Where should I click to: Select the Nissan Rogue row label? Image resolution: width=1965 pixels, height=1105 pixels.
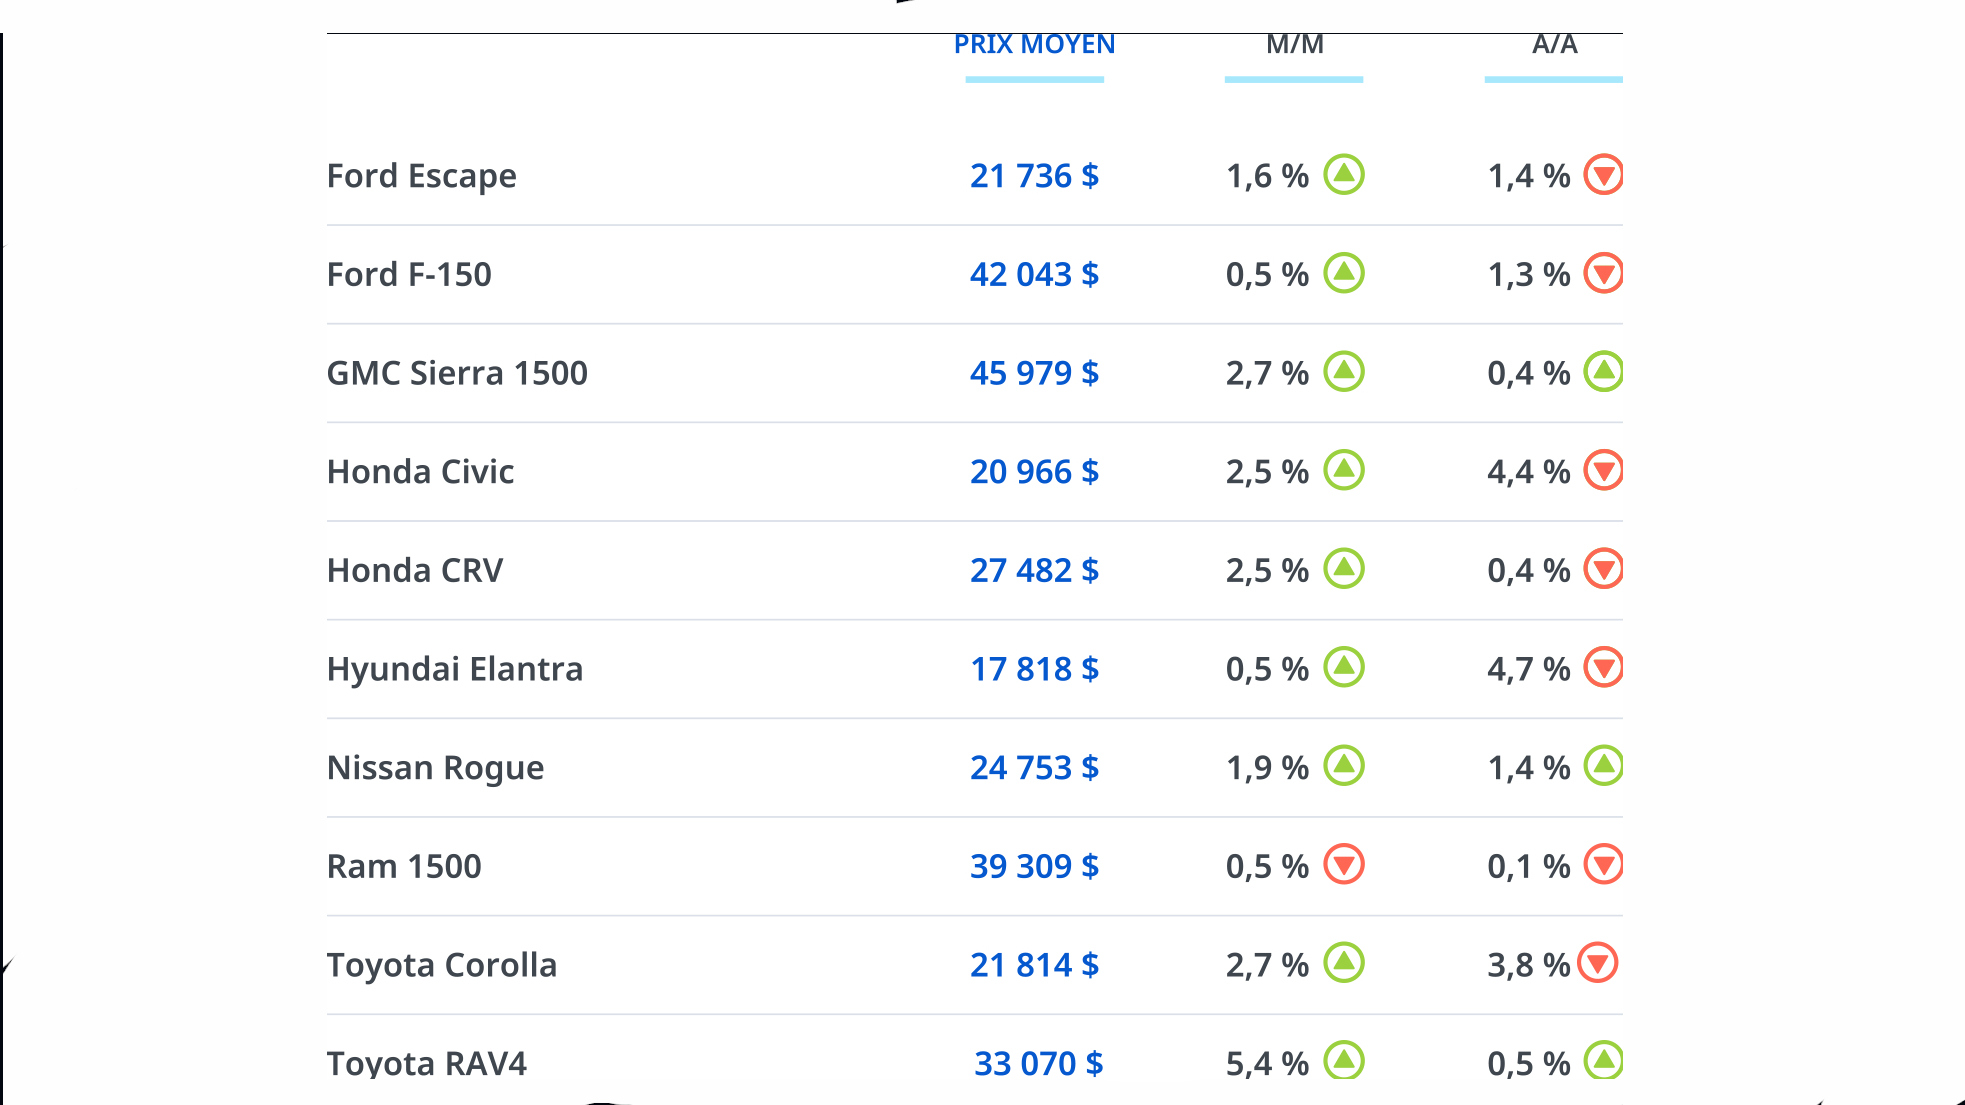point(435,768)
